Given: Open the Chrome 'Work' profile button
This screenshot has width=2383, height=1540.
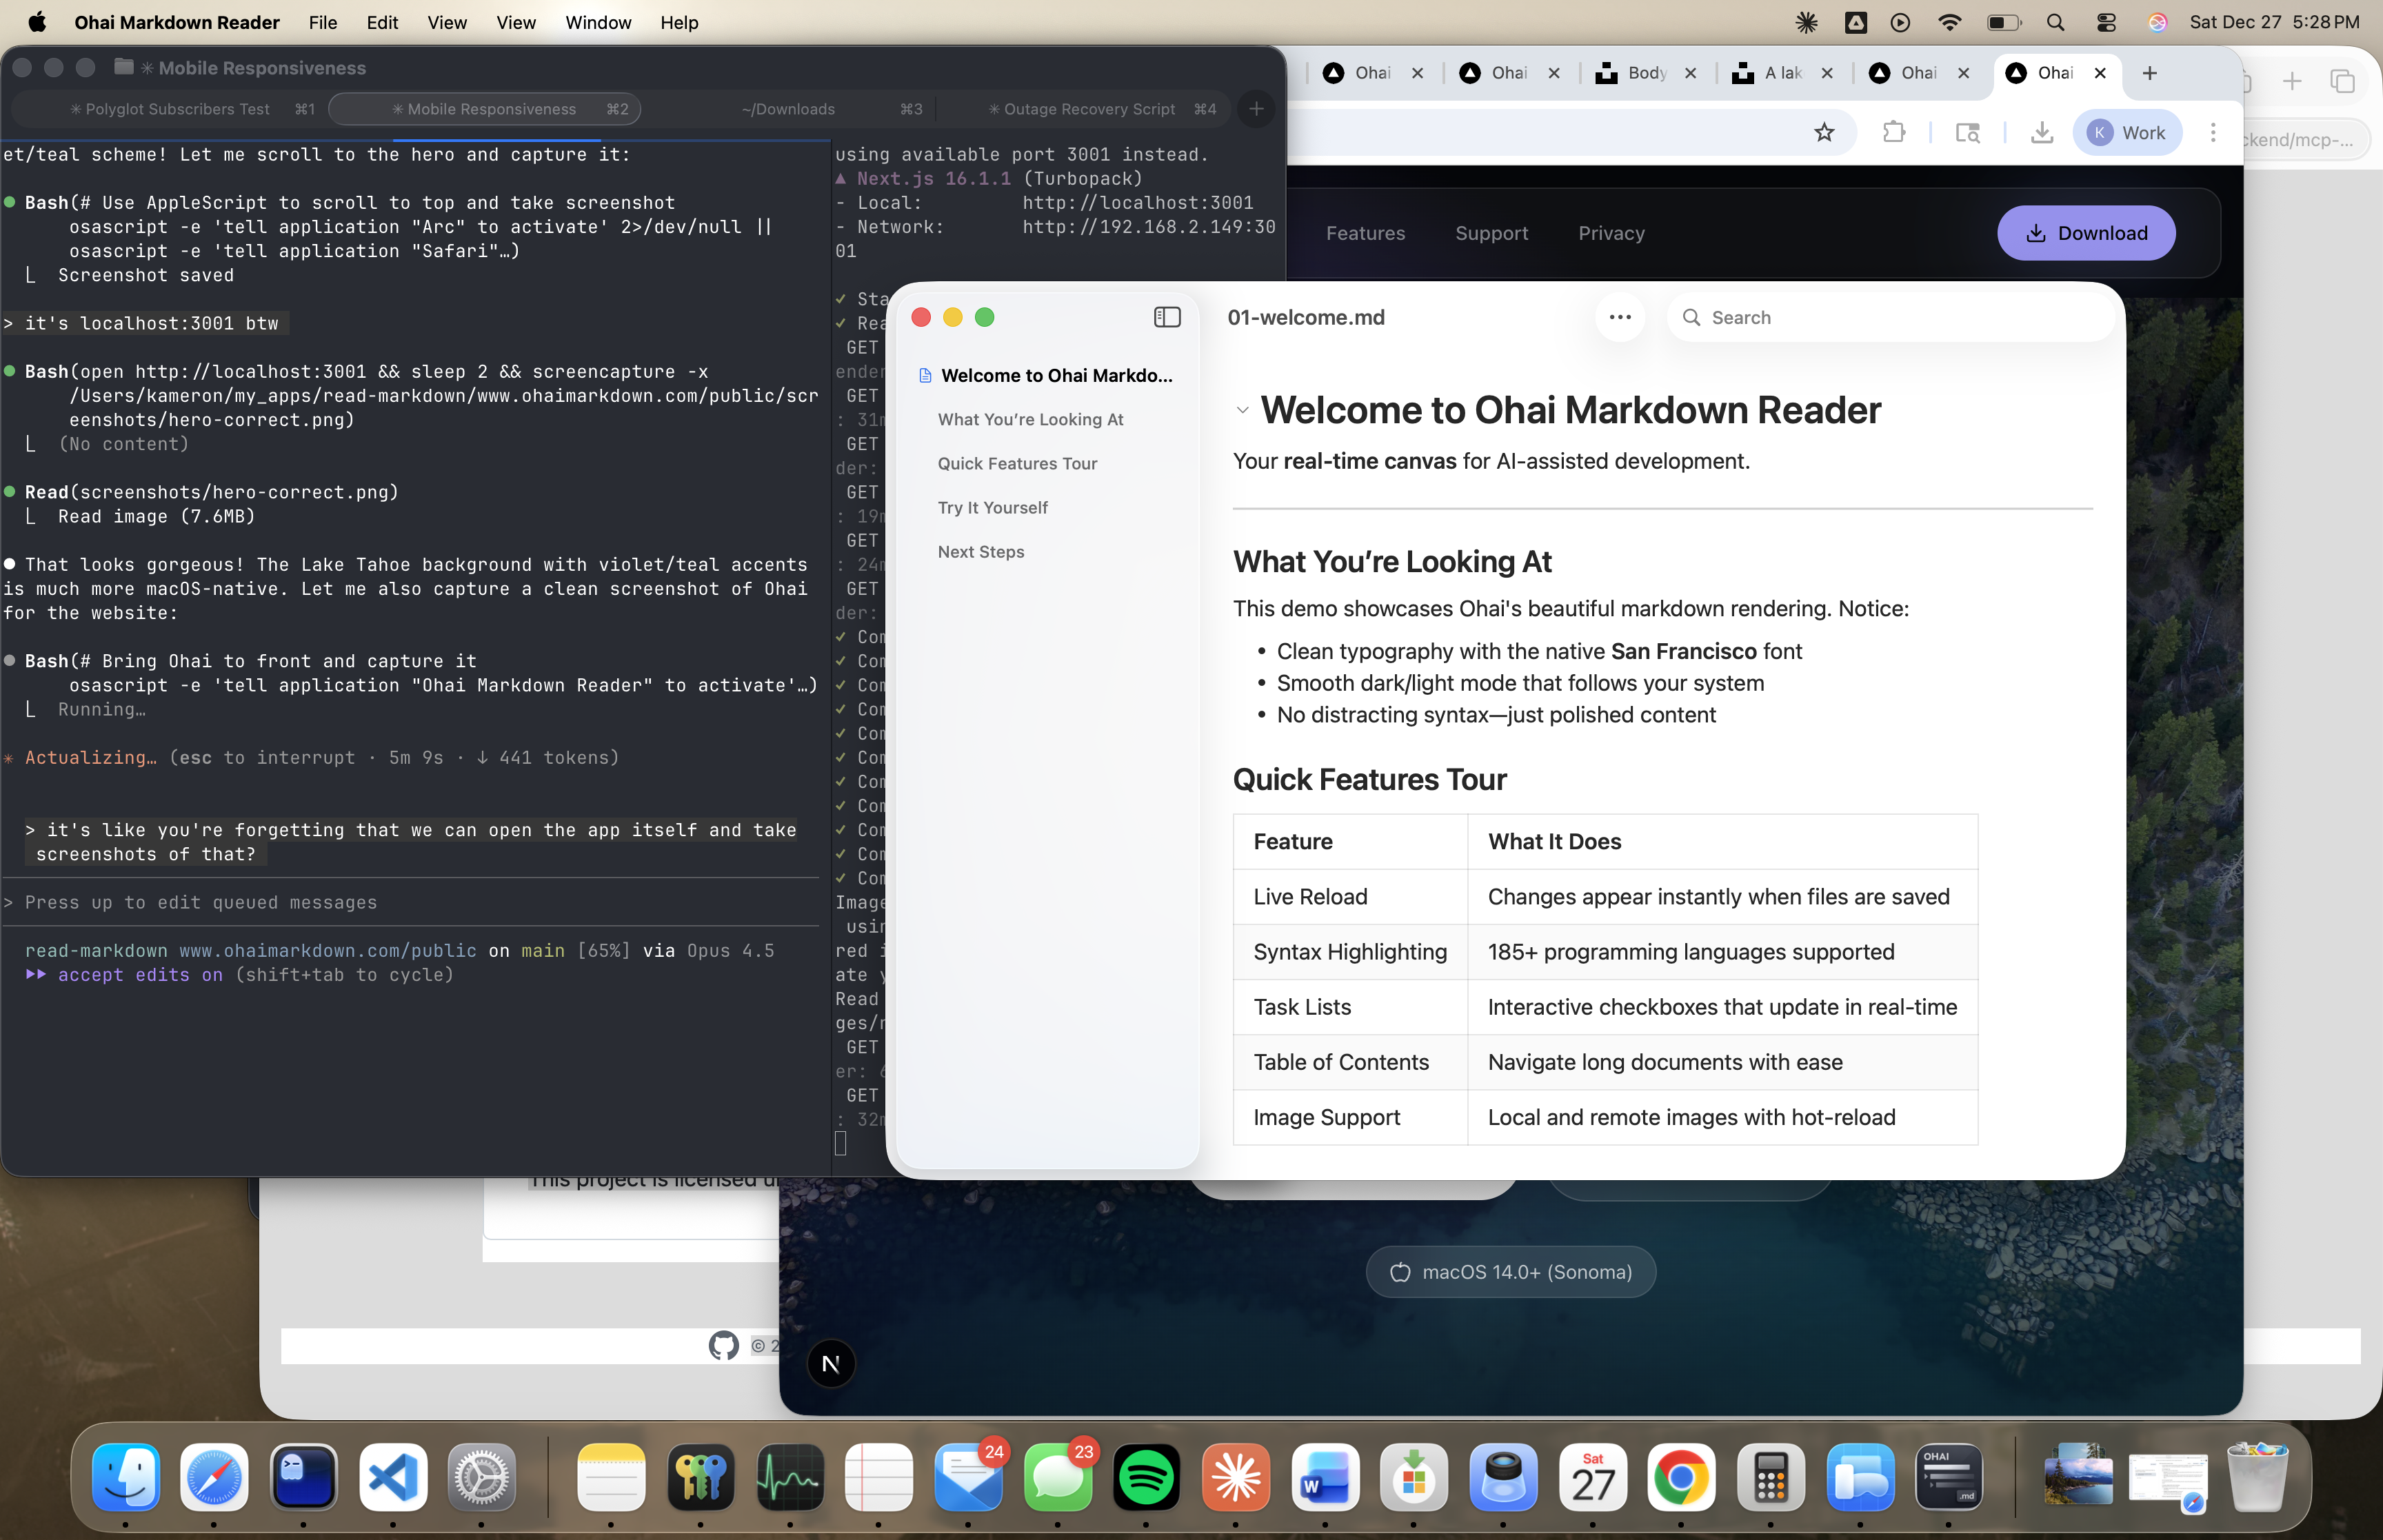Looking at the screenshot, I should coord(2126,132).
